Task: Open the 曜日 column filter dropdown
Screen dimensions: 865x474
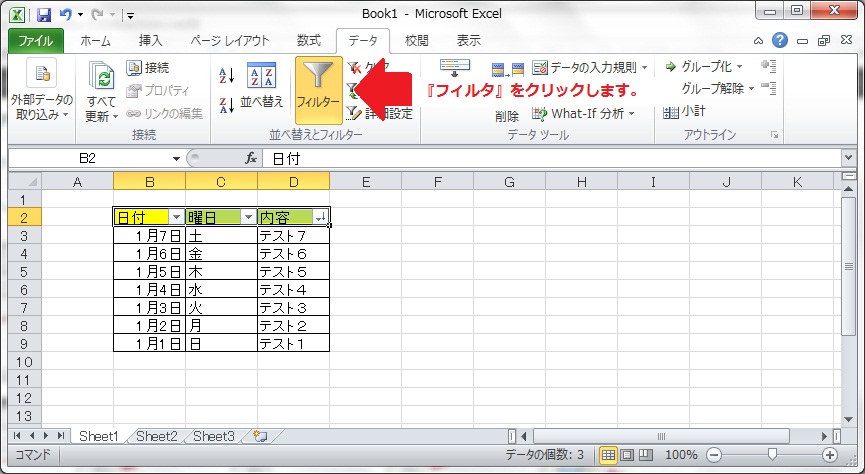Action: click(249, 217)
